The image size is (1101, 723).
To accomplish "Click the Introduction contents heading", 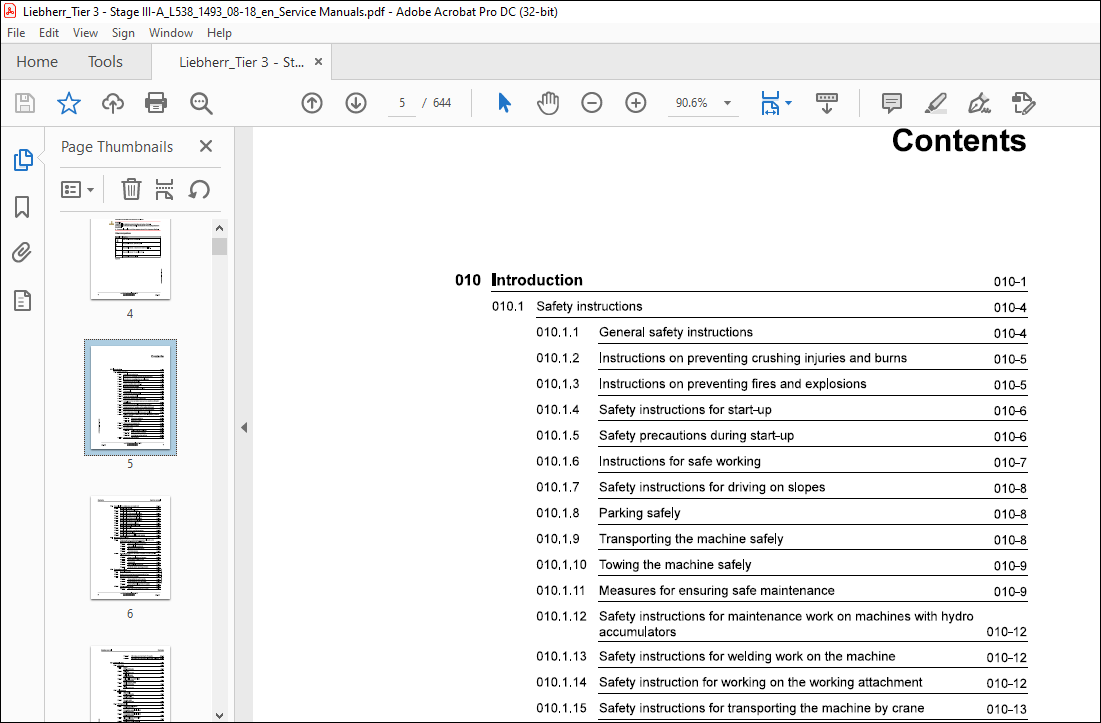I will coord(538,280).
